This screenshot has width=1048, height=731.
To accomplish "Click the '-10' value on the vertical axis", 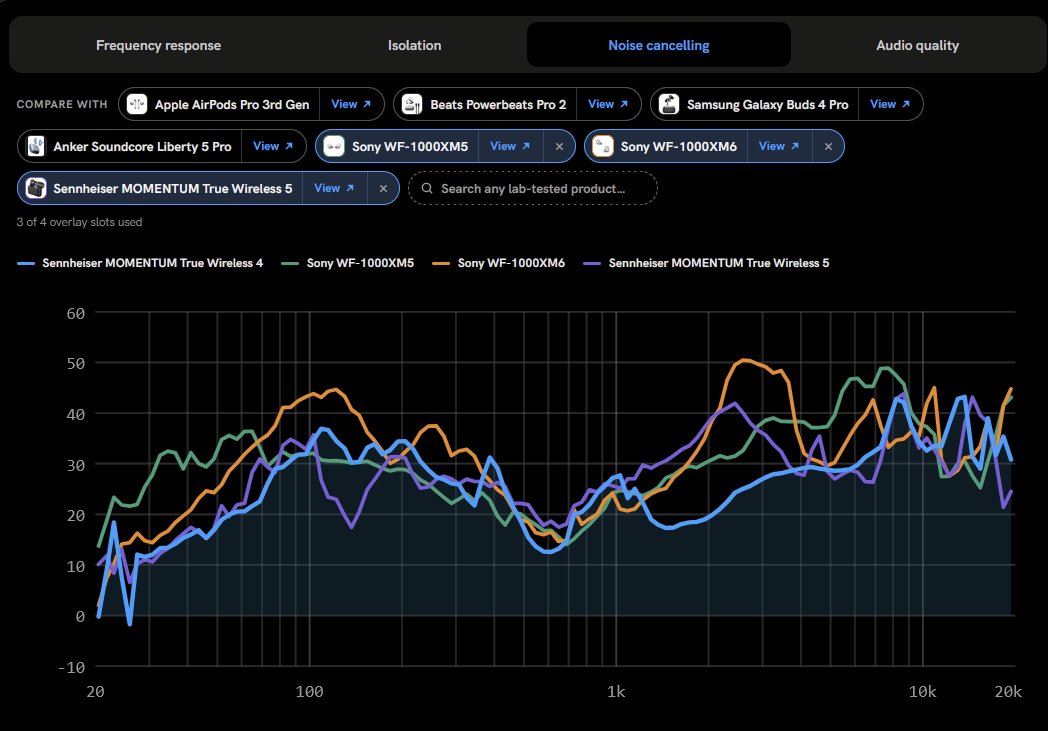I will (72, 668).
